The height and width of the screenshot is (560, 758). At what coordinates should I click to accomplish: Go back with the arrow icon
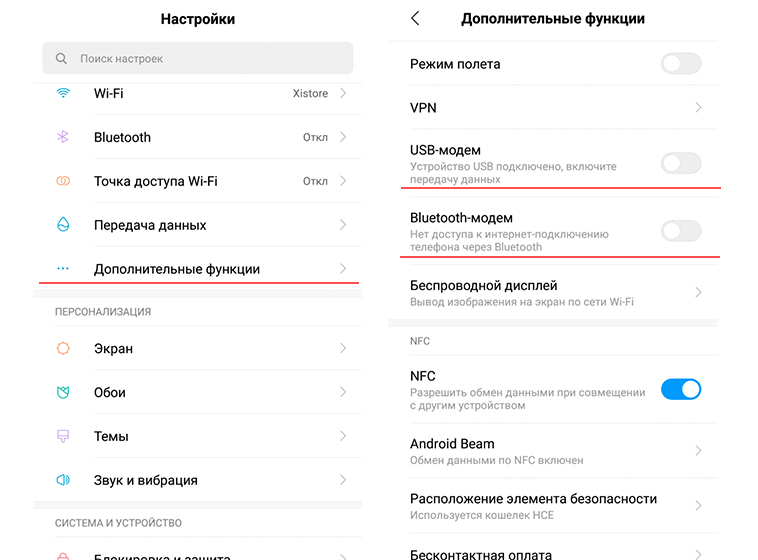pos(415,18)
